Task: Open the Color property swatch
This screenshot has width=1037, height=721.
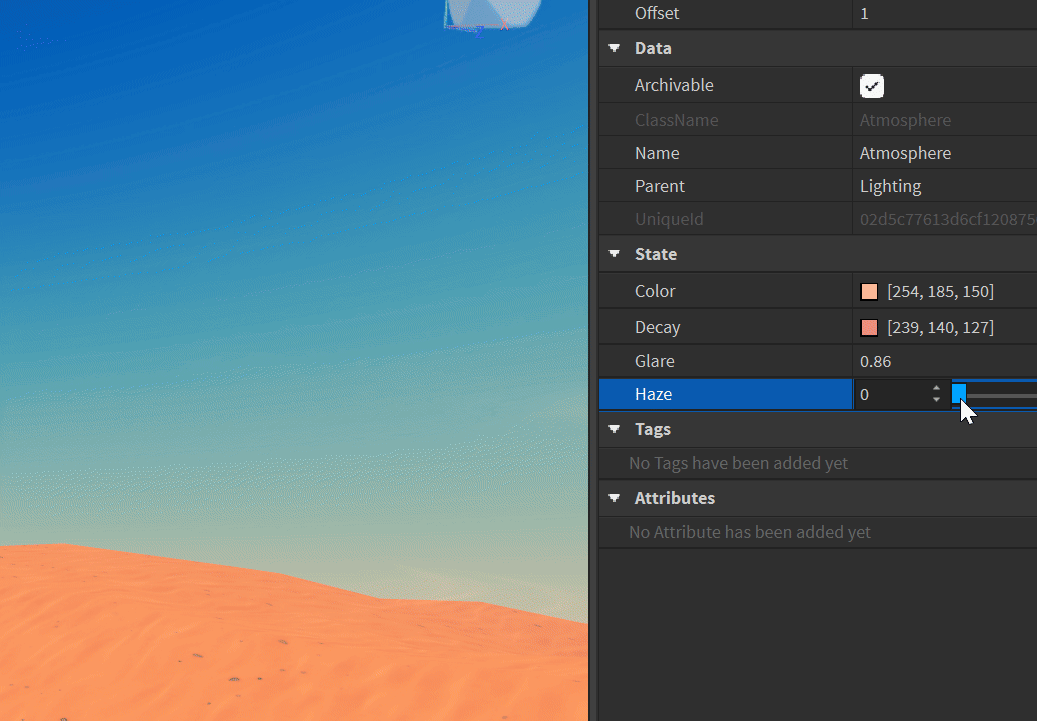Action: 869,292
